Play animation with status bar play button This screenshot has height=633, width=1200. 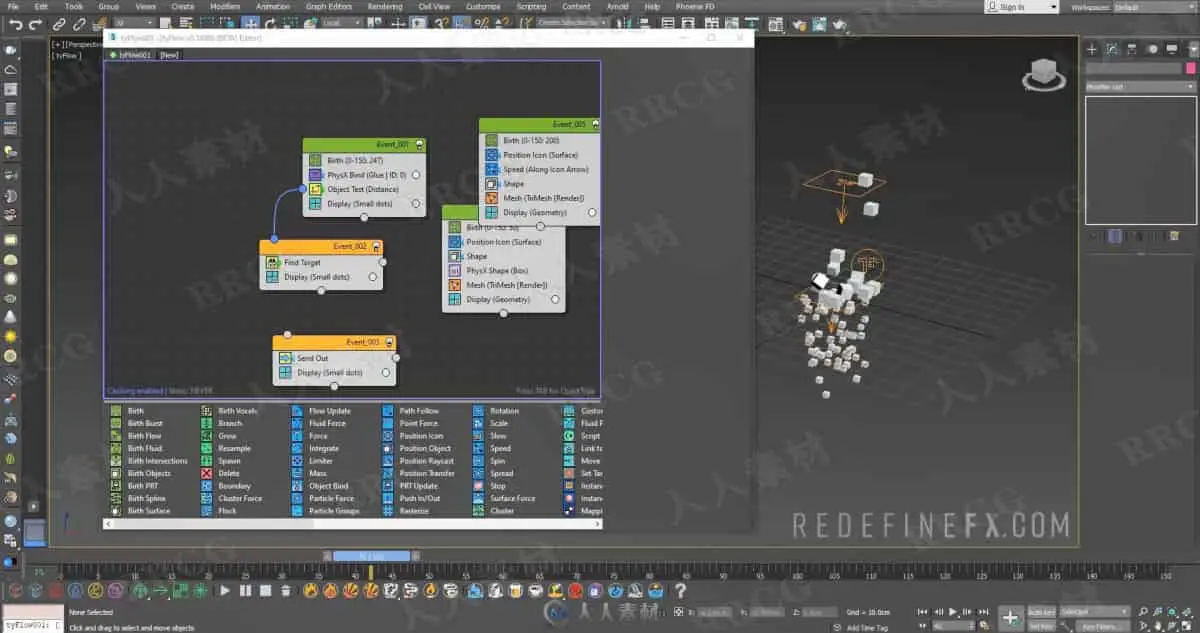click(952, 611)
